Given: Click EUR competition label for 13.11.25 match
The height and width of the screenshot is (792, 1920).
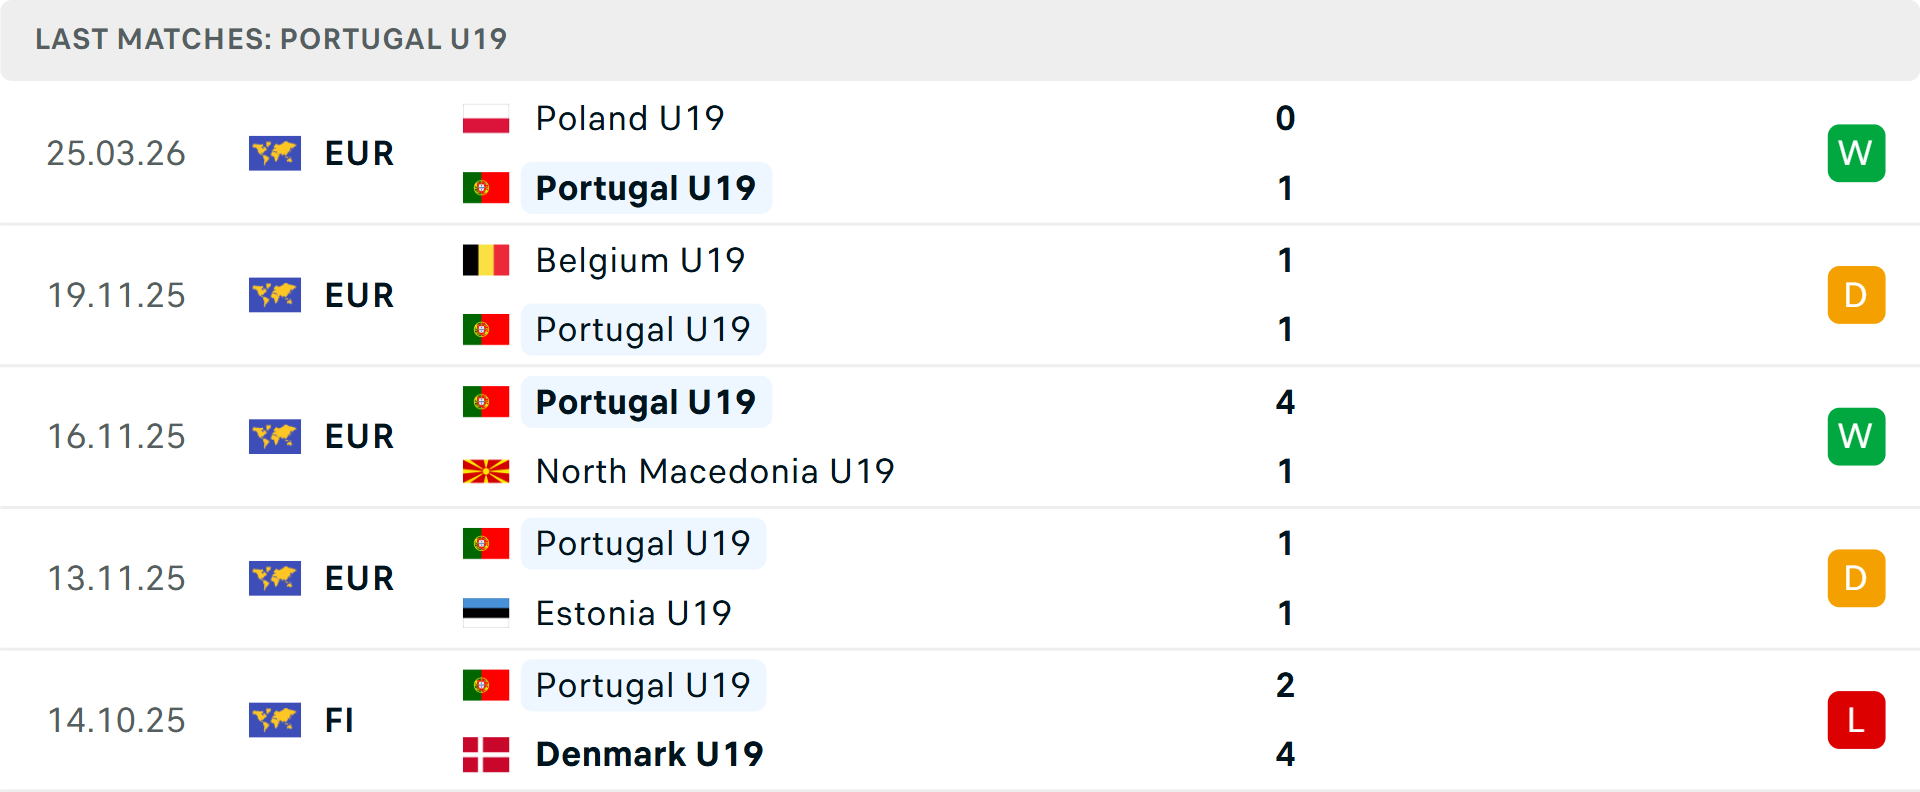Looking at the screenshot, I should tap(359, 578).
